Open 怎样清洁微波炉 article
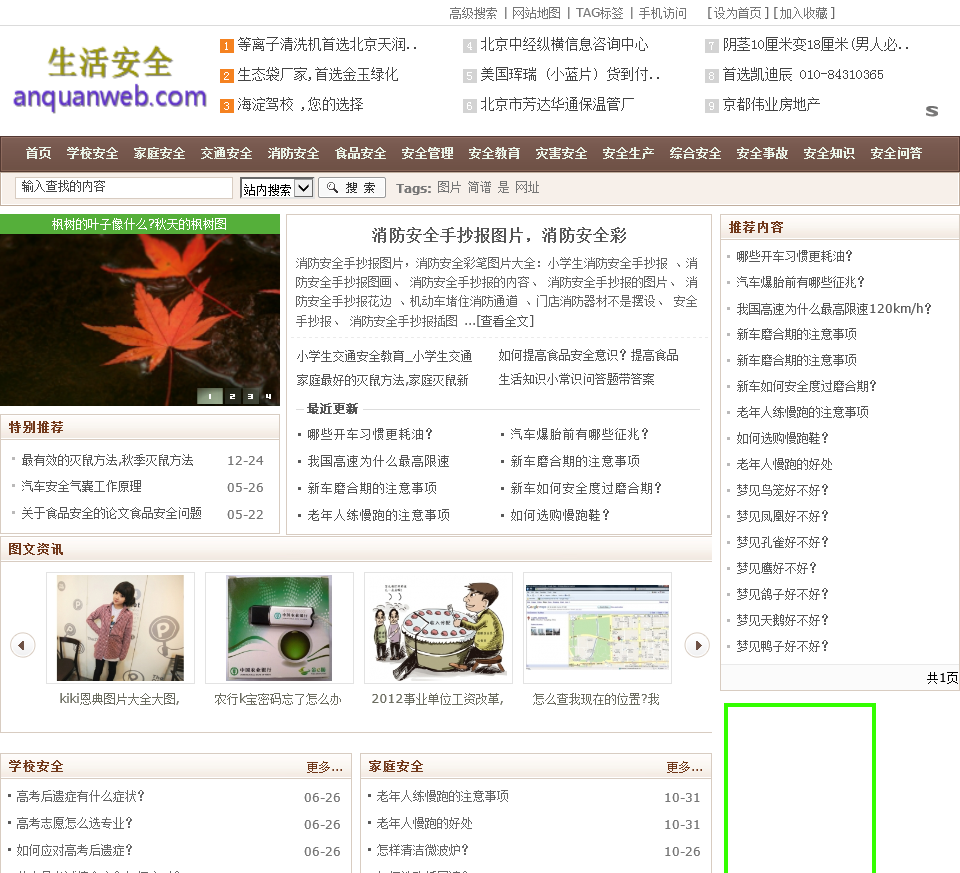Screen dimensions: 960x873 [x=422, y=850]
